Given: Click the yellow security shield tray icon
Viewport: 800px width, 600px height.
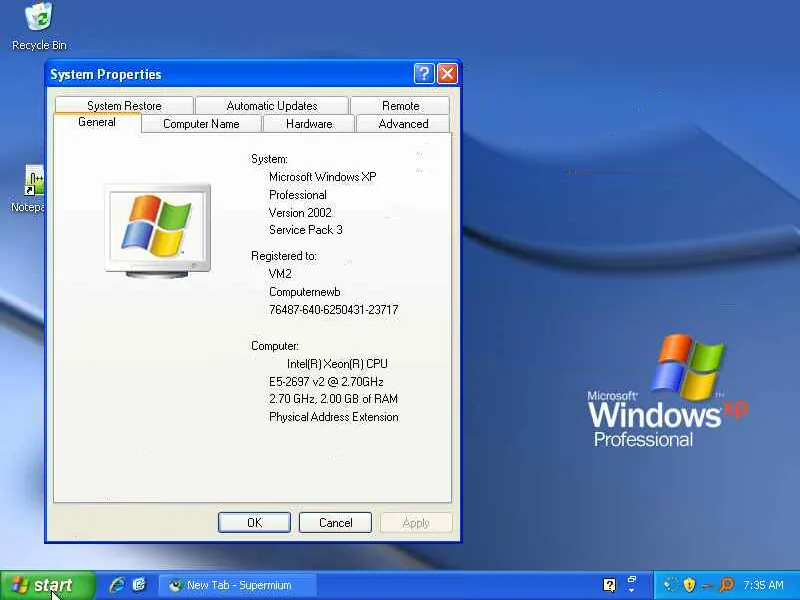Looking at the screenshot, I should (689, 585).
